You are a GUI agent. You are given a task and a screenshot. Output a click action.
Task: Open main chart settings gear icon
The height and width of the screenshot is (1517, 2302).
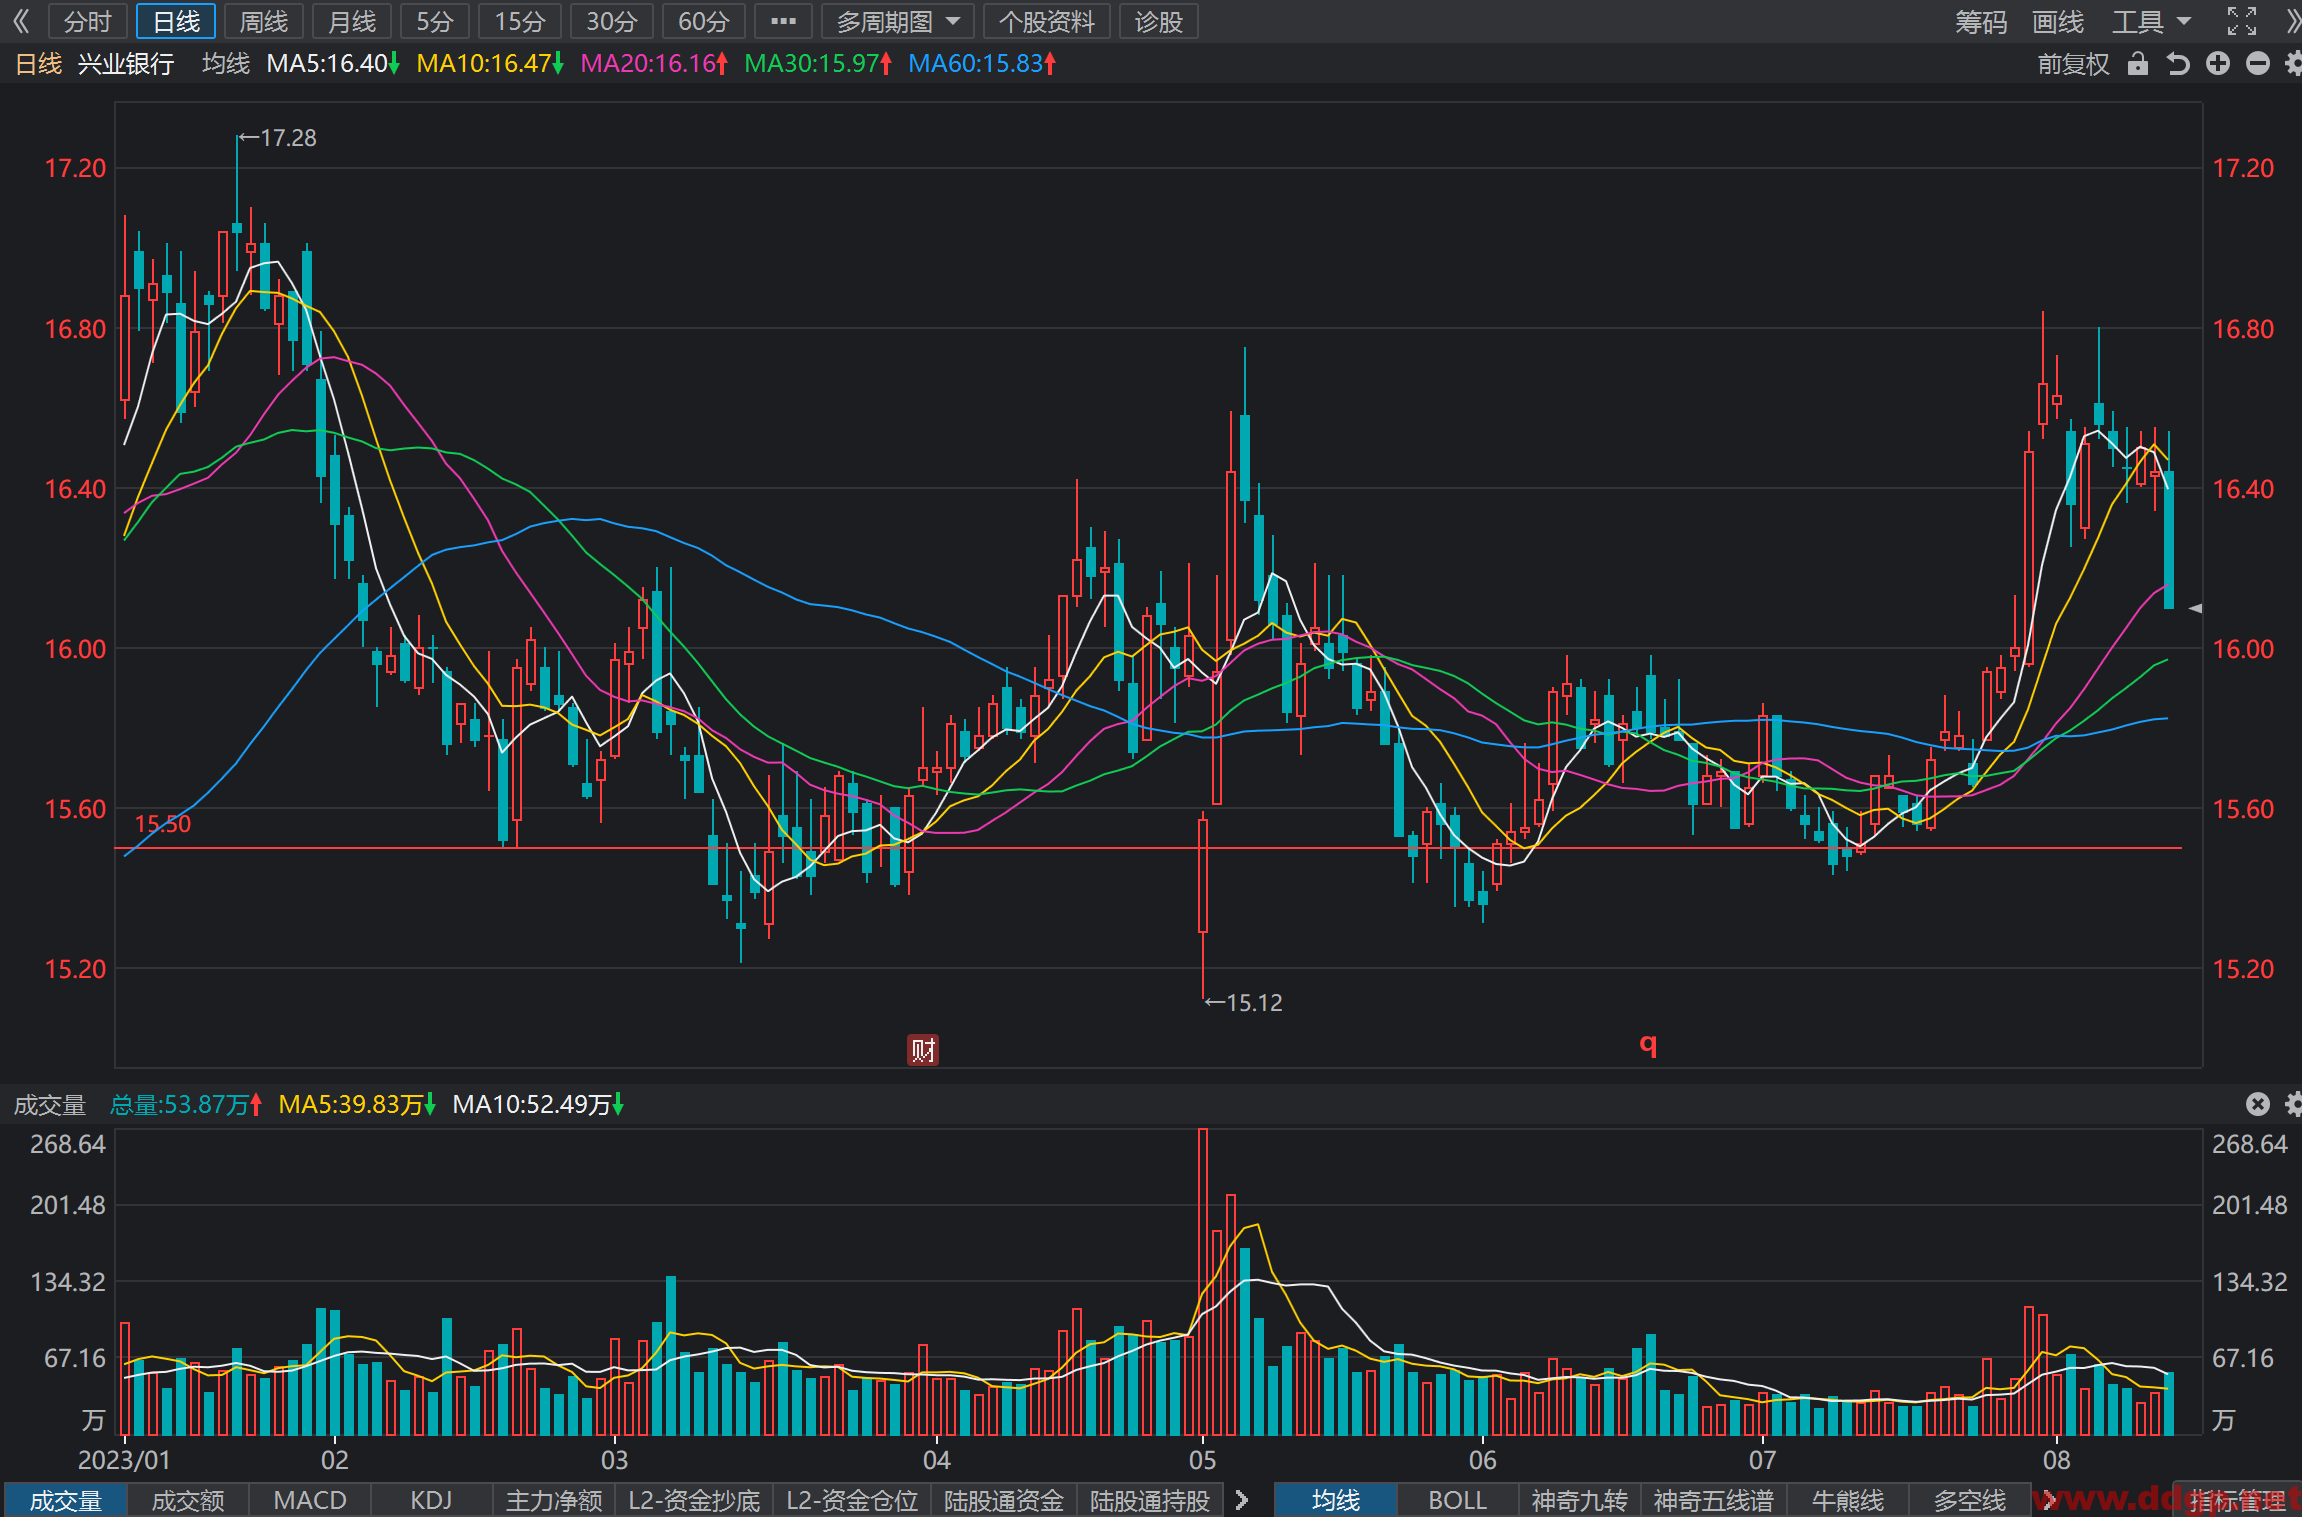pos(2293,64)
